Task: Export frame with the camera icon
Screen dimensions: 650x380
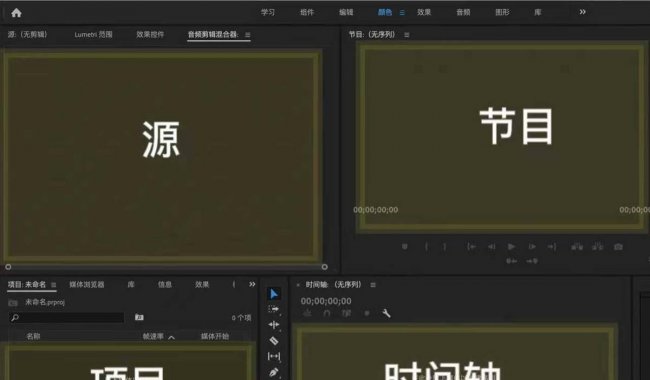Action: tap(618, 247)
